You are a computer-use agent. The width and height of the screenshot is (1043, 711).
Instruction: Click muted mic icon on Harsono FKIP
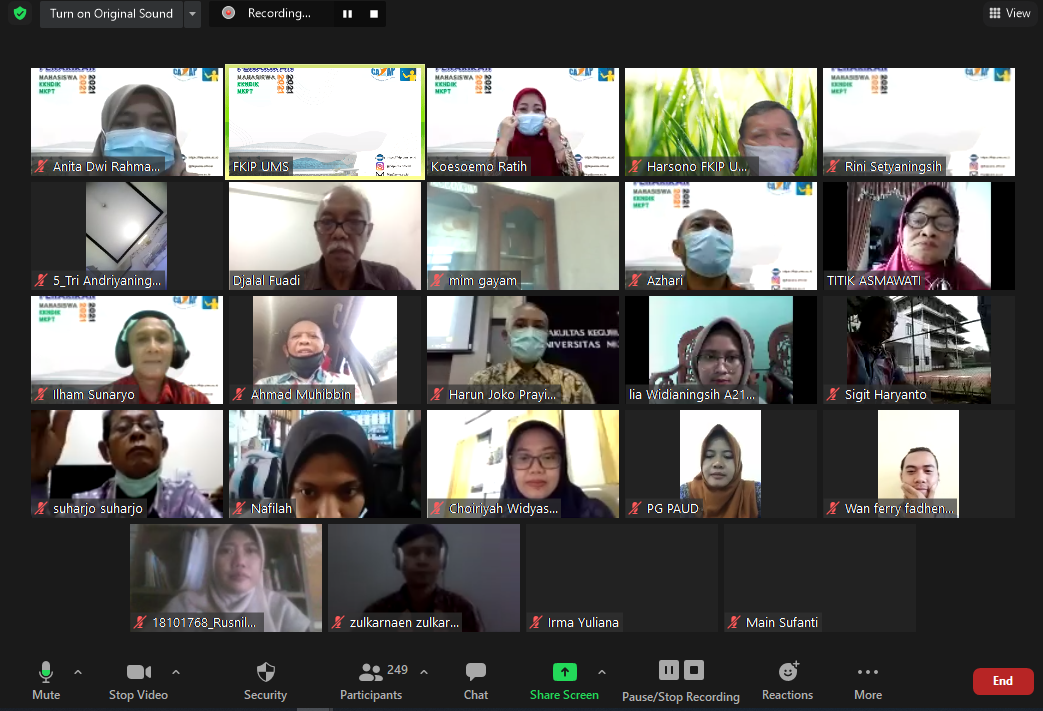pos(635,166)
